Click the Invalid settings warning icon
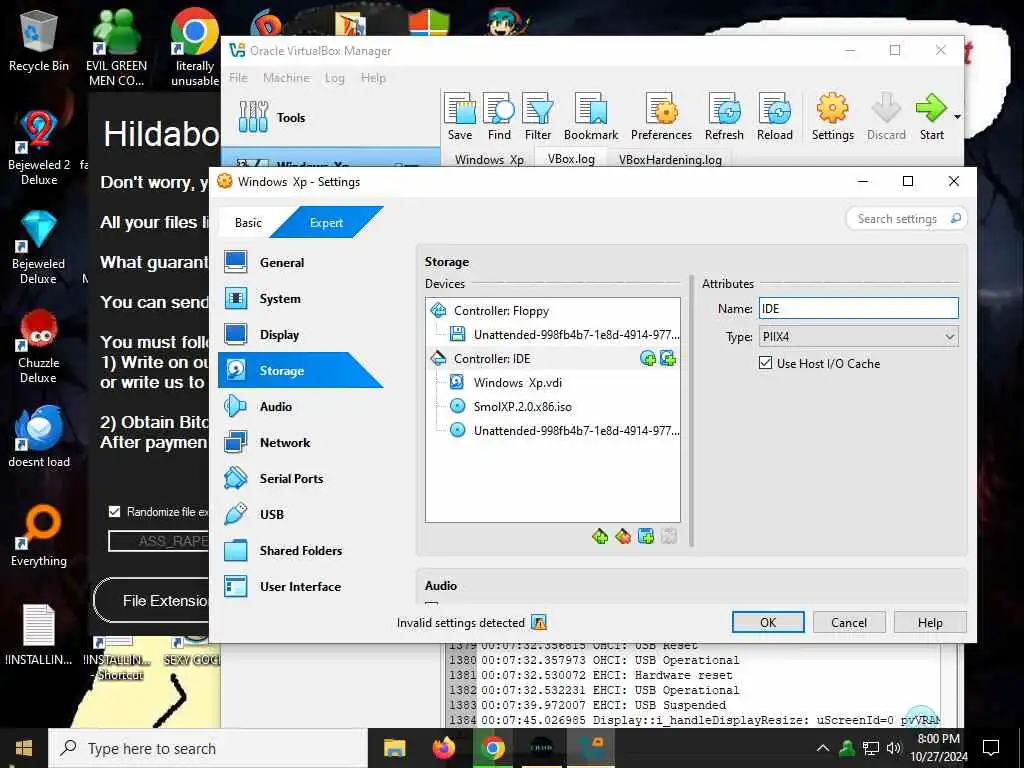The image size is (1024, 768). point(539,623)
